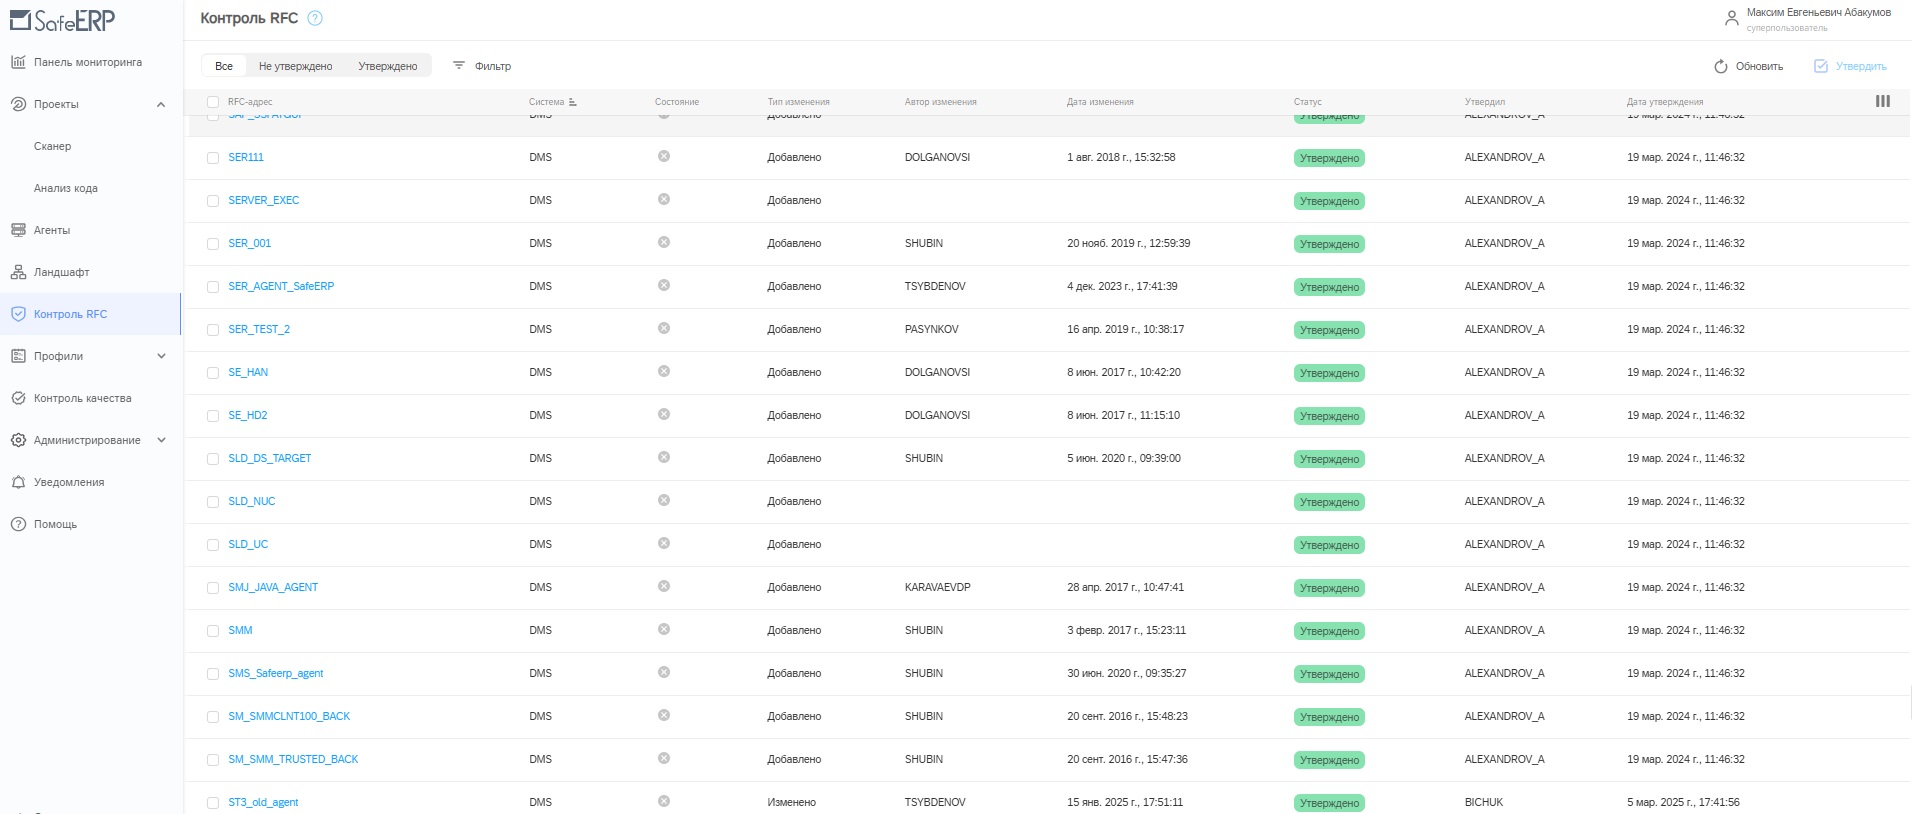Click the filter icon next to Фильтр
The image size is (1912, 814).
point(459,66)
